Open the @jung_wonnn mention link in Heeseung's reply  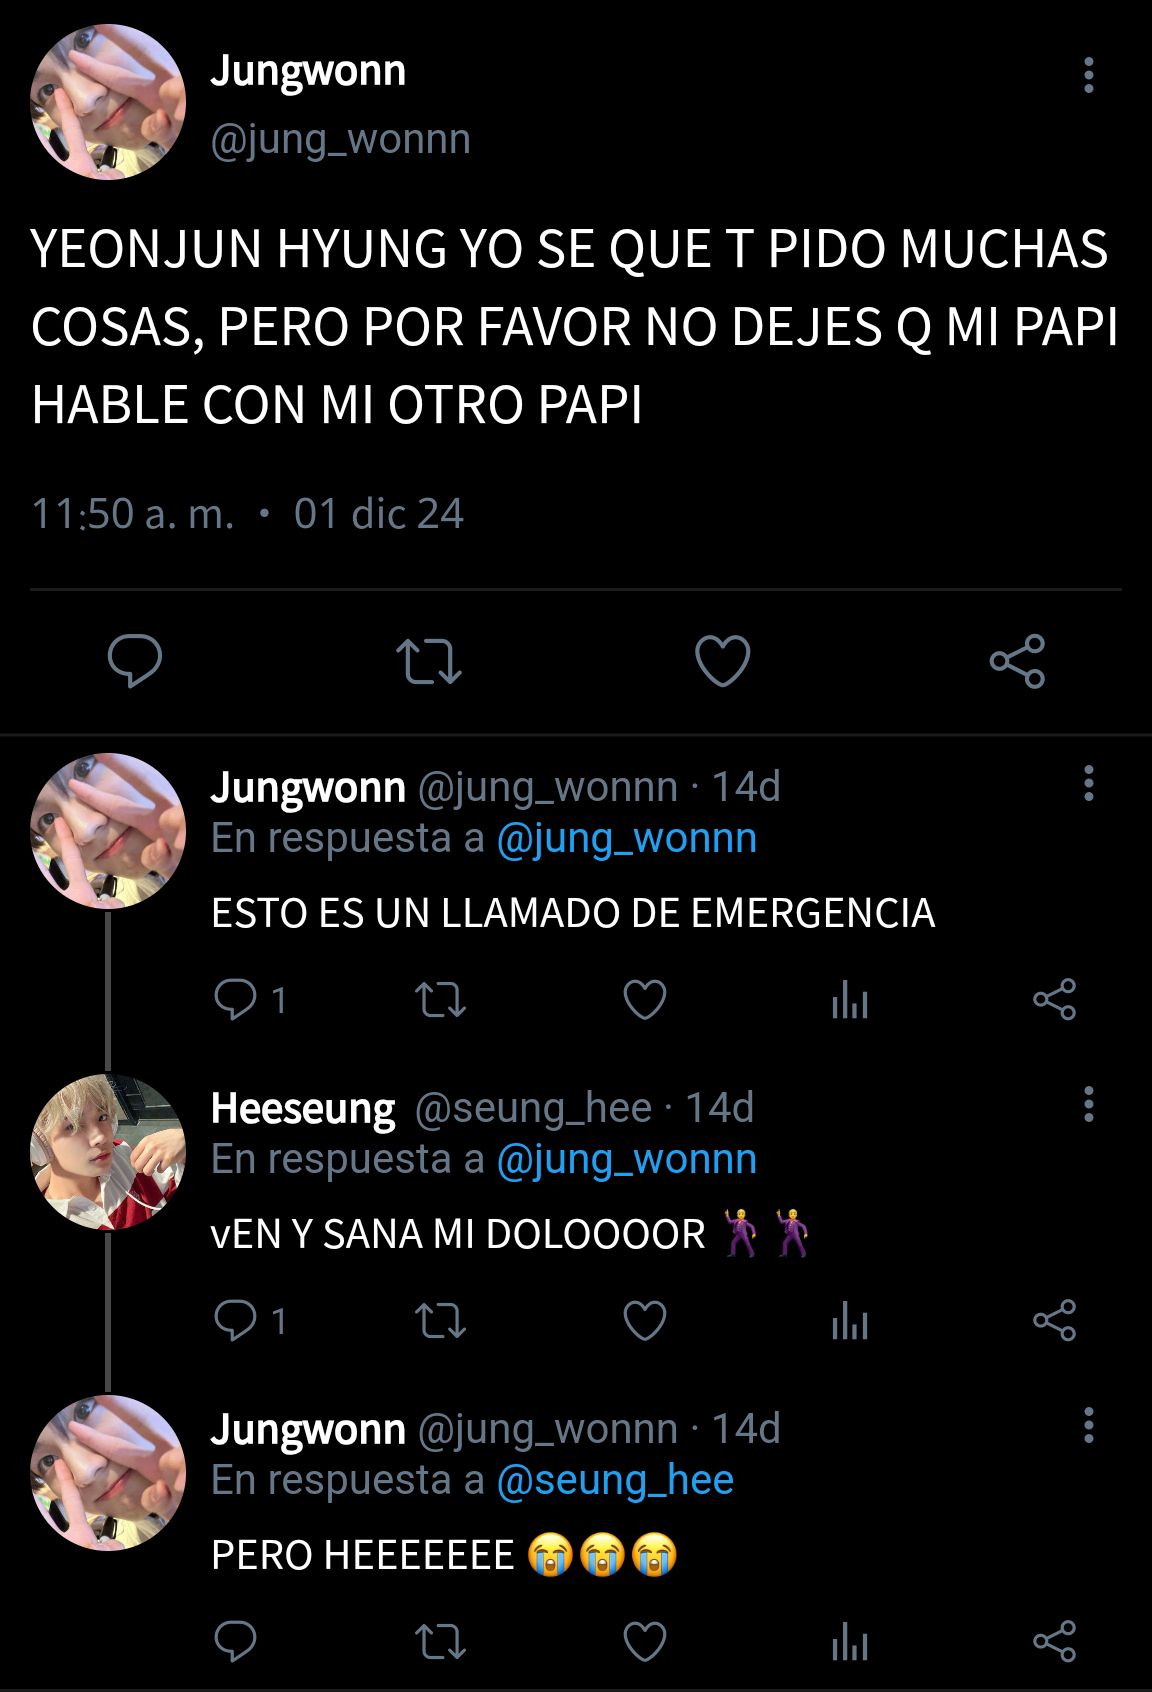click(626, 1159)
